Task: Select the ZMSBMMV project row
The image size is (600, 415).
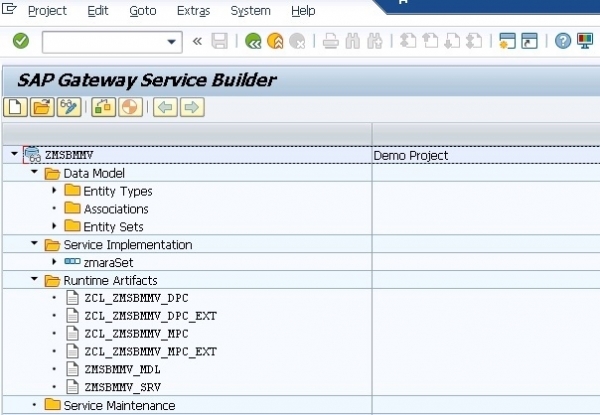Action: pos(300,155)
